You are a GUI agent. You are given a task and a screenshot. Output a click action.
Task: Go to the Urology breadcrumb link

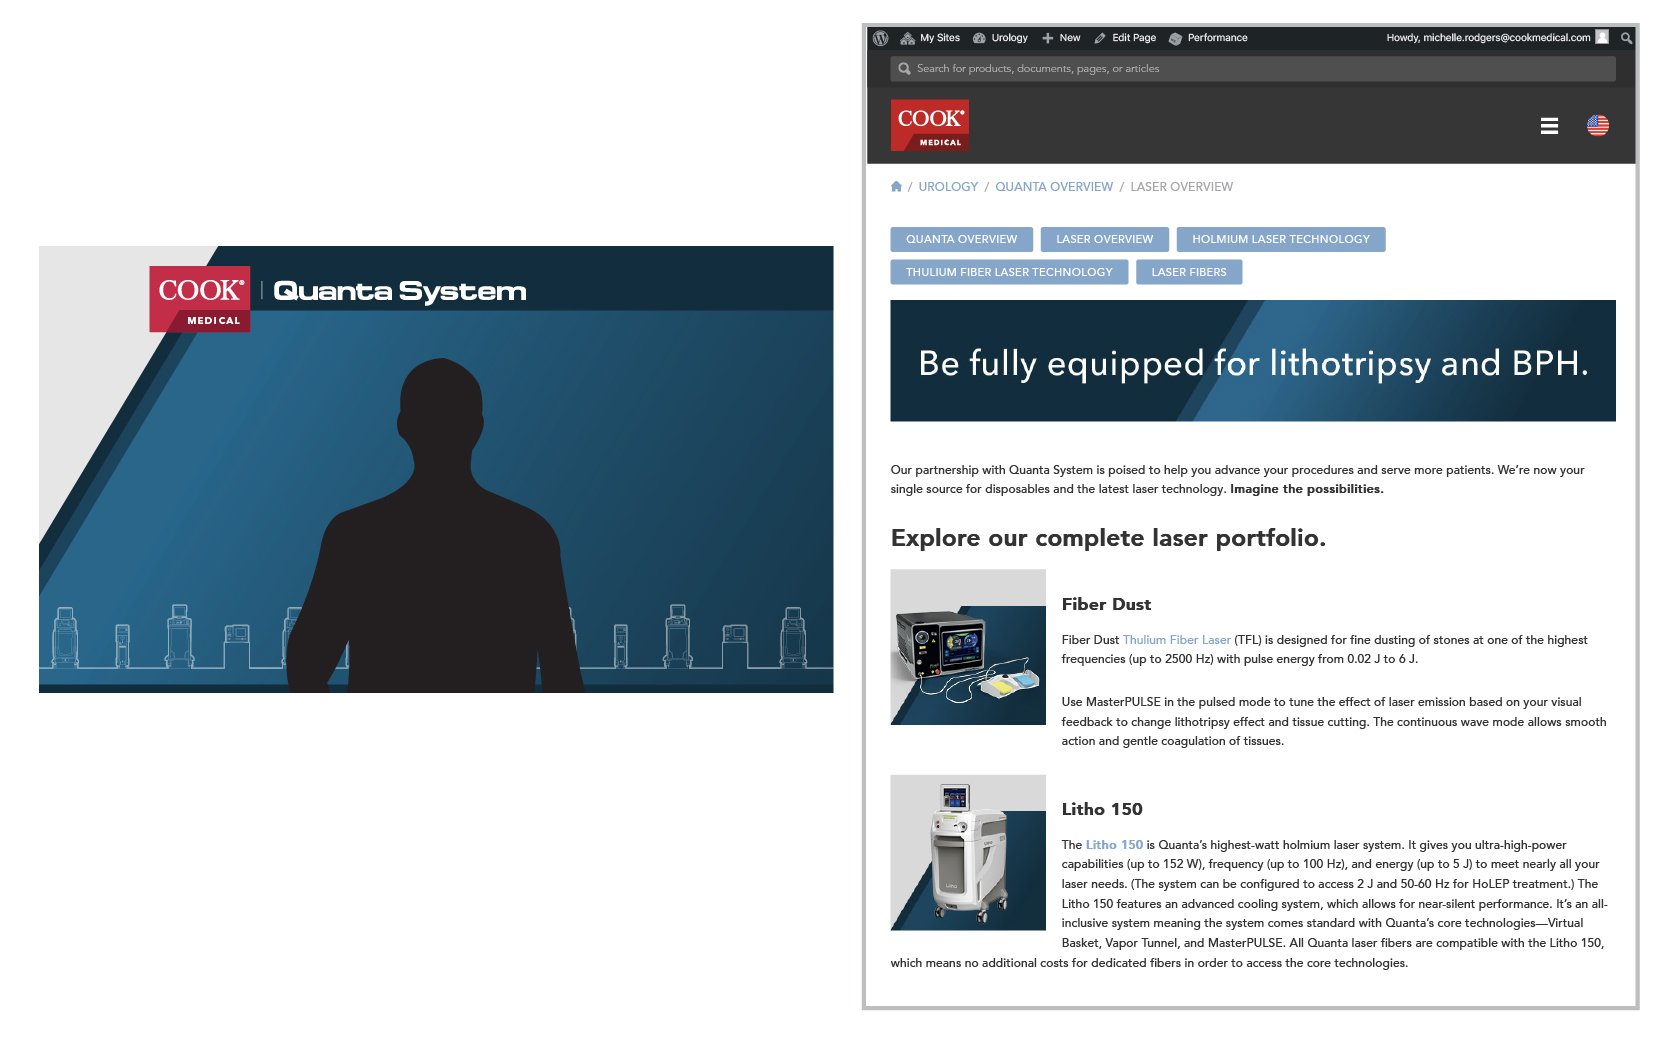948,187
